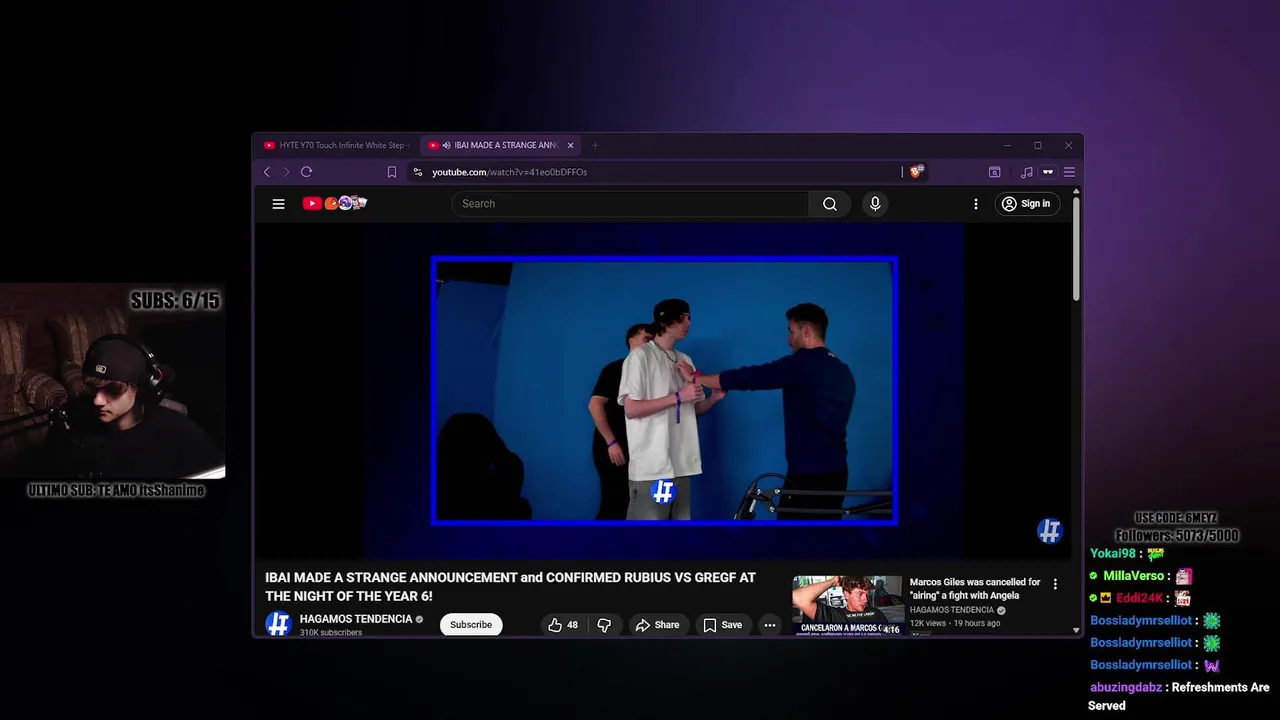
Task: Close the IBAI MADE A STRANGE tab
Action: pyautogui.click(x=571, y=145)
